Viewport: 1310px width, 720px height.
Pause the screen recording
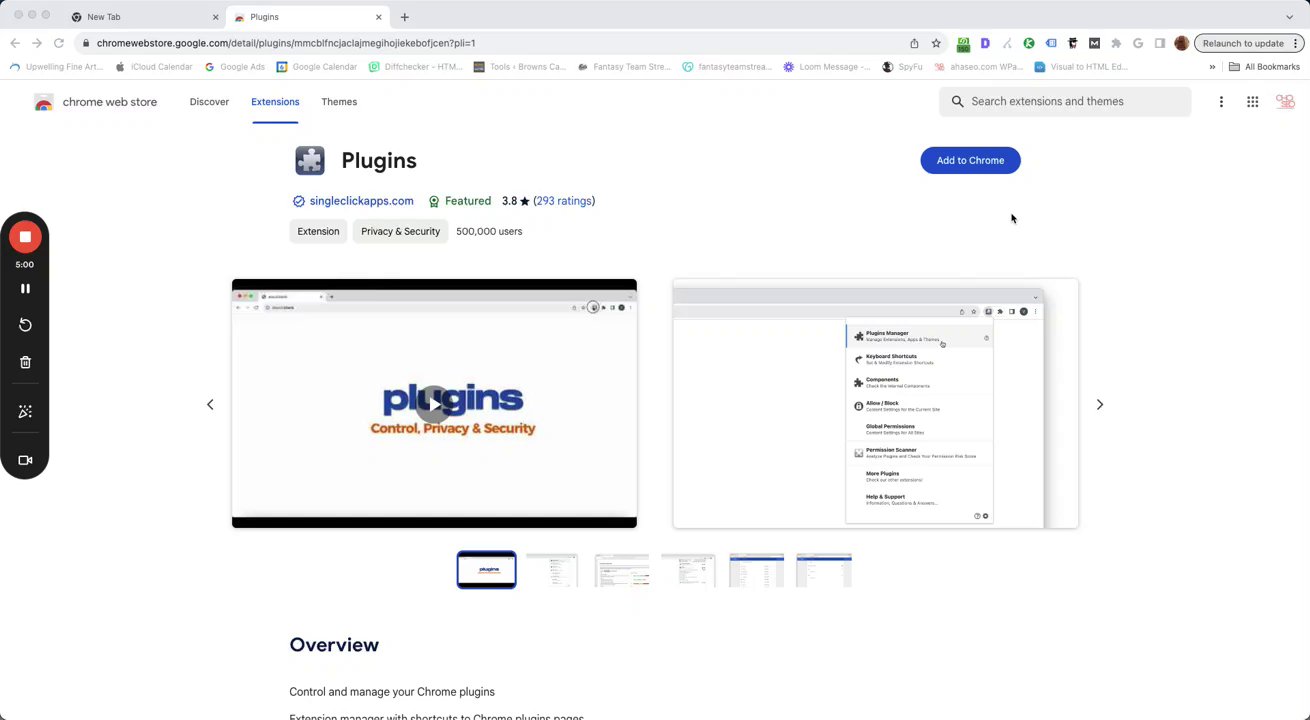click(x=25, y=288)
